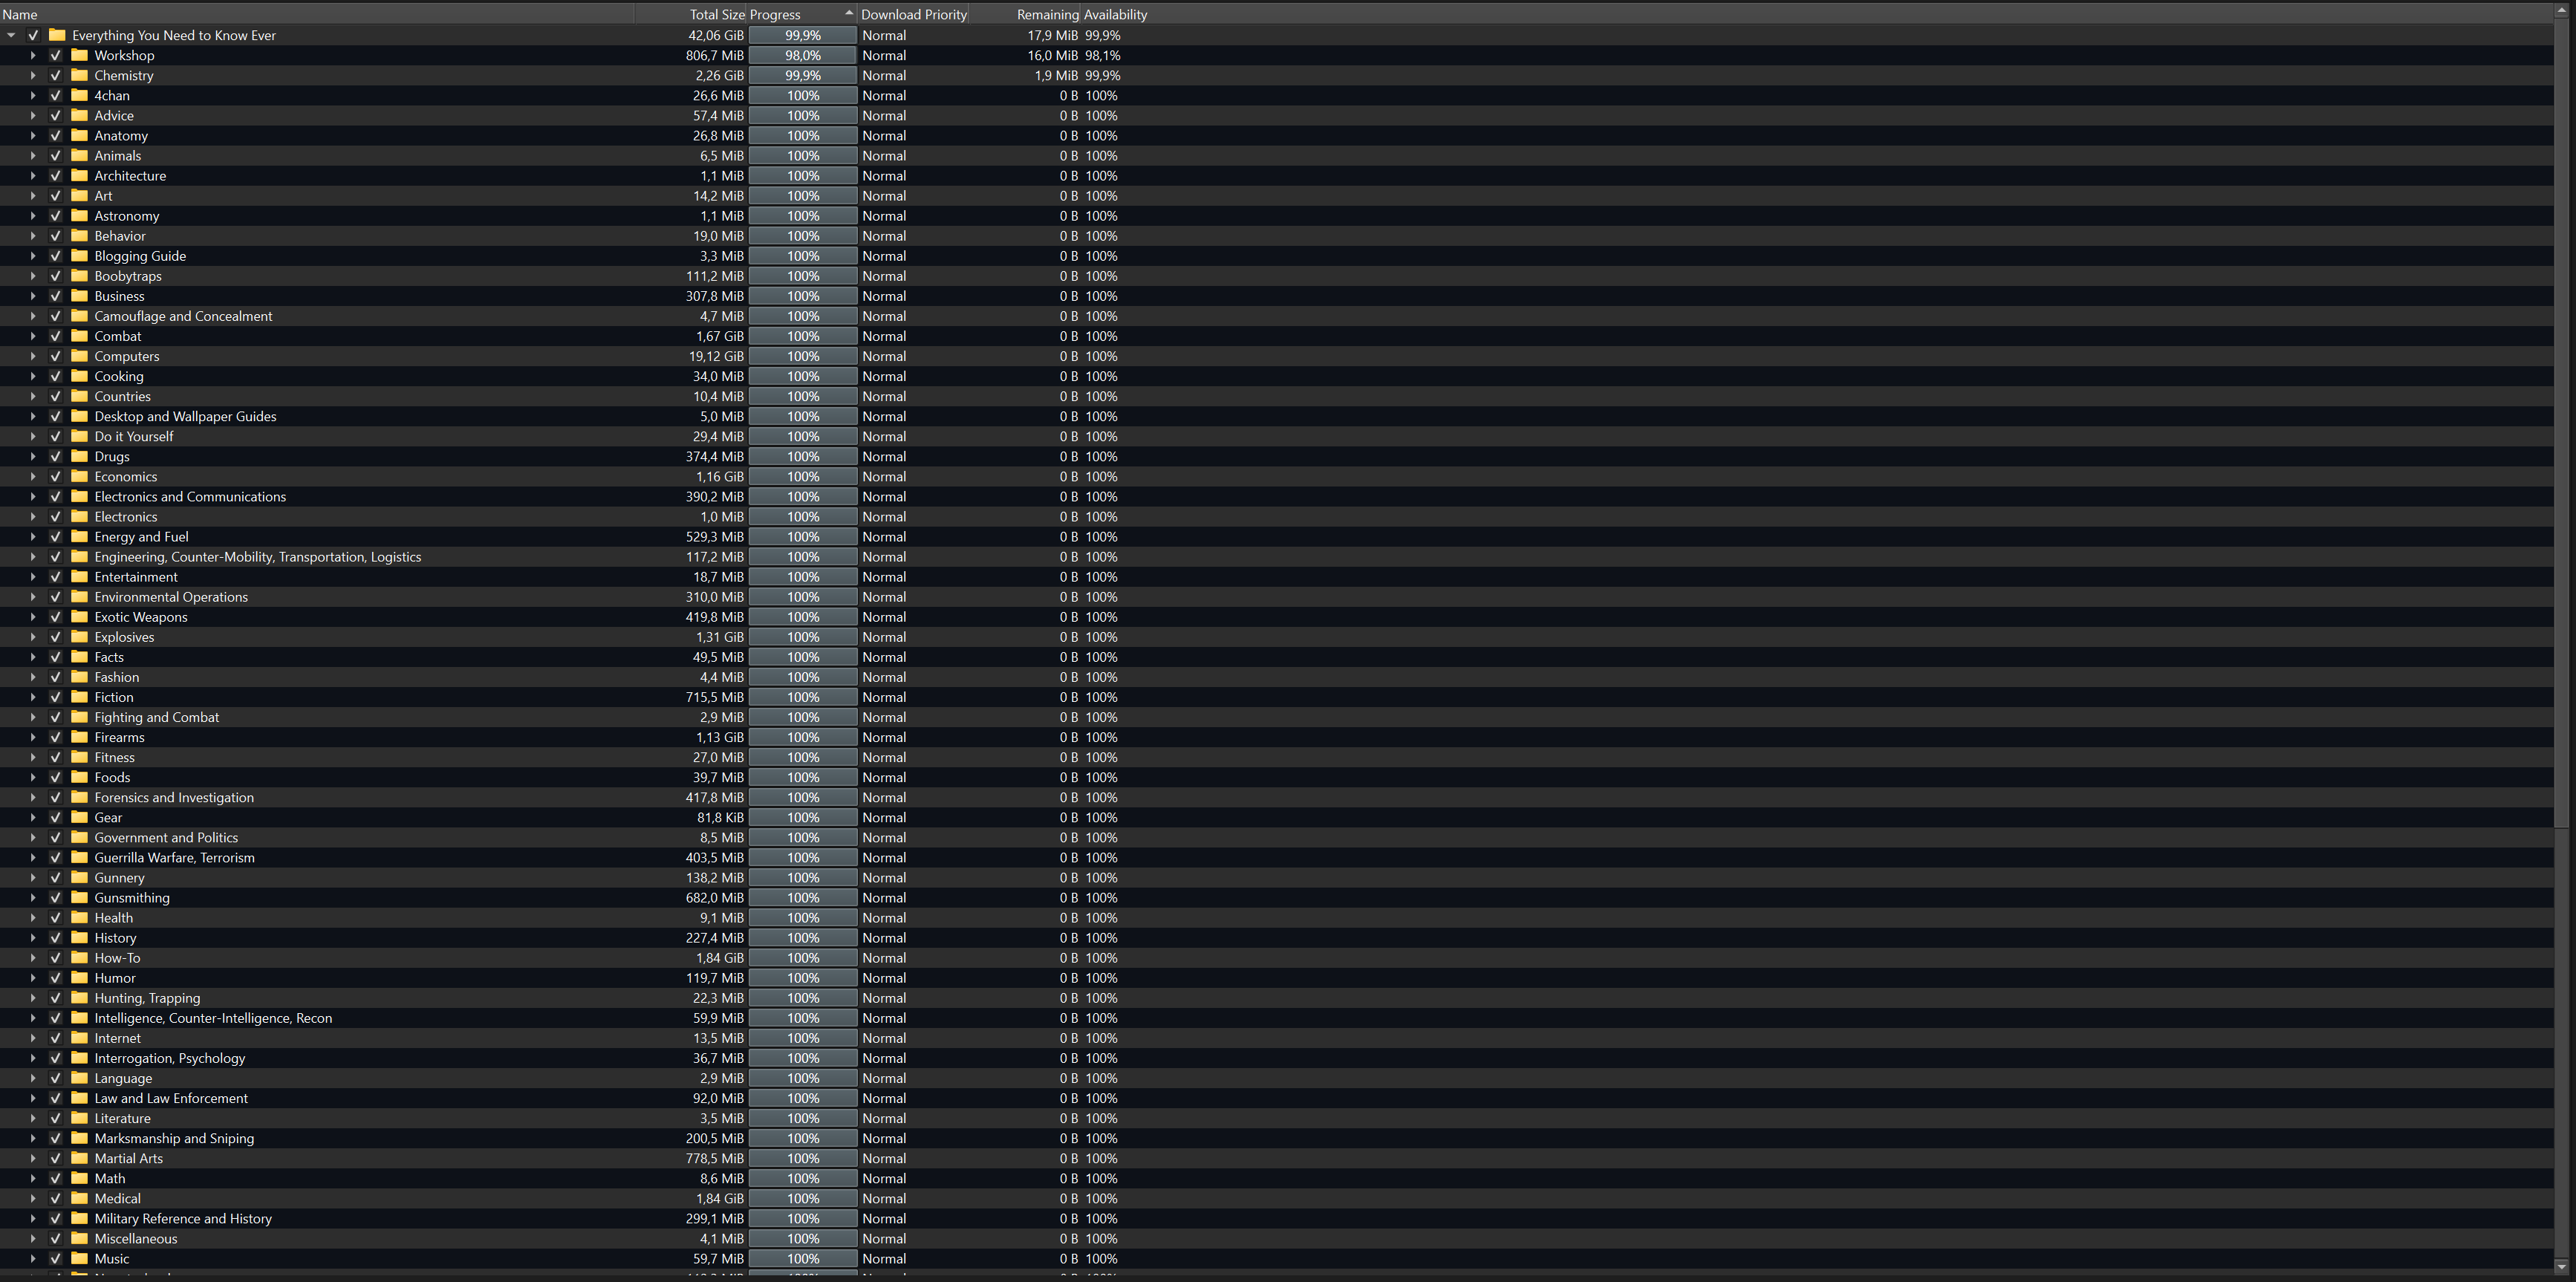Click the Normal priority for the Workshop row
This screenshot has width=2576, height=1282.
tap(884, 55)
